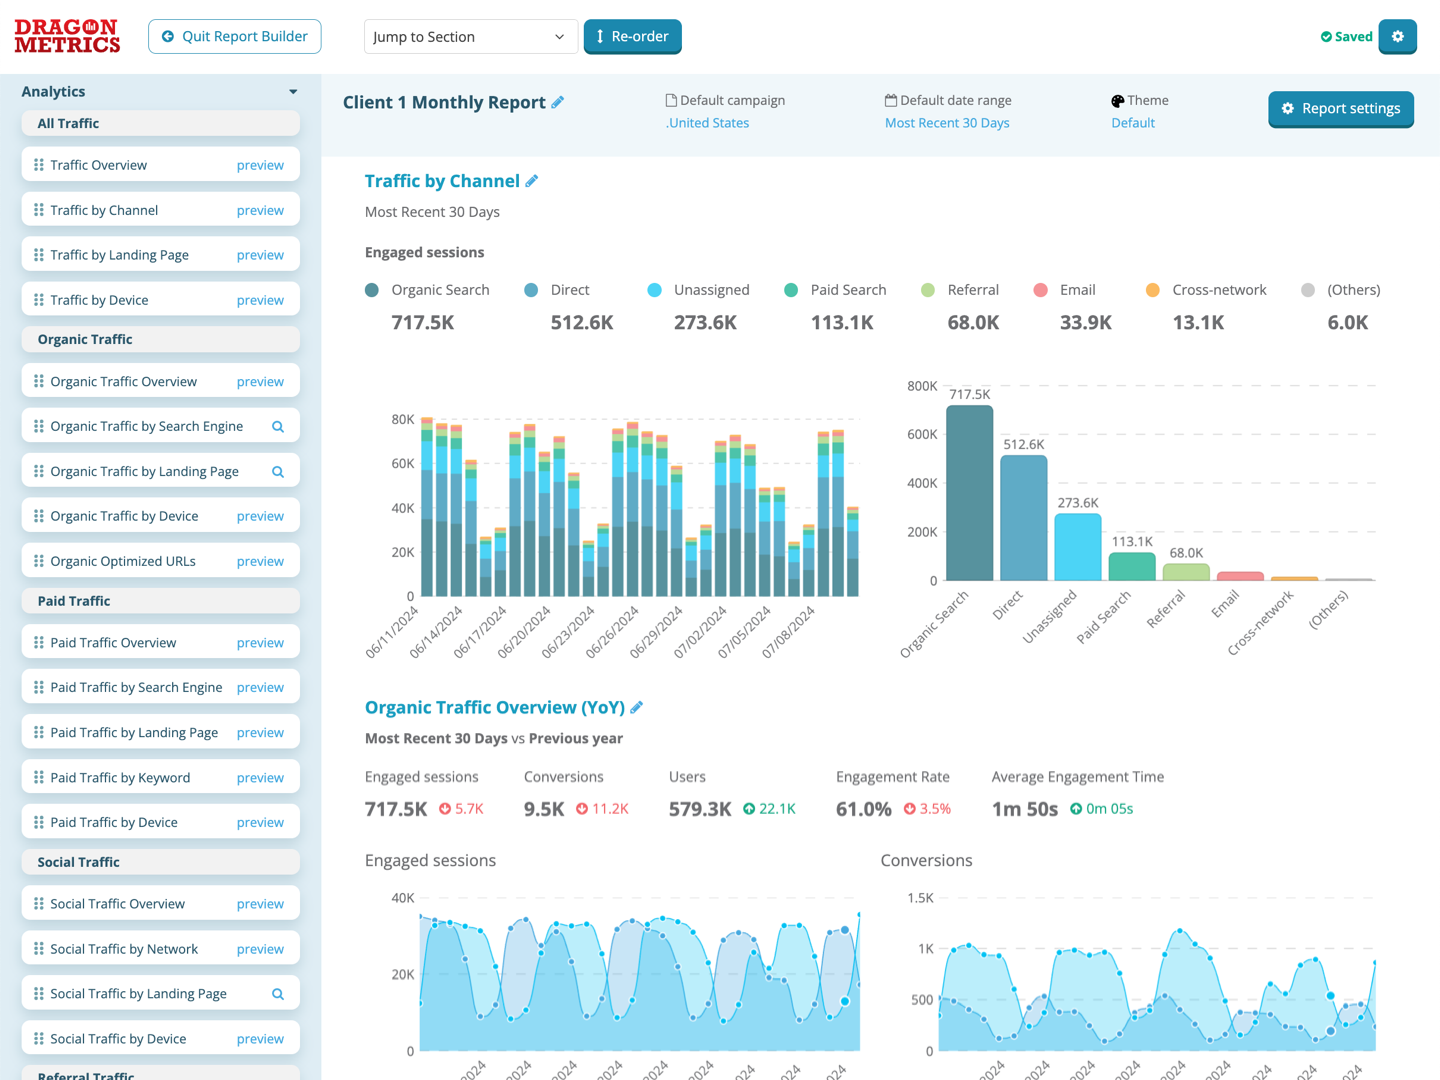Image resolution: width=1440 pixels, height=1080 pixels.
Task: Click drag handle for Organic Optimized URLs
Action: (x=39, y=561)
